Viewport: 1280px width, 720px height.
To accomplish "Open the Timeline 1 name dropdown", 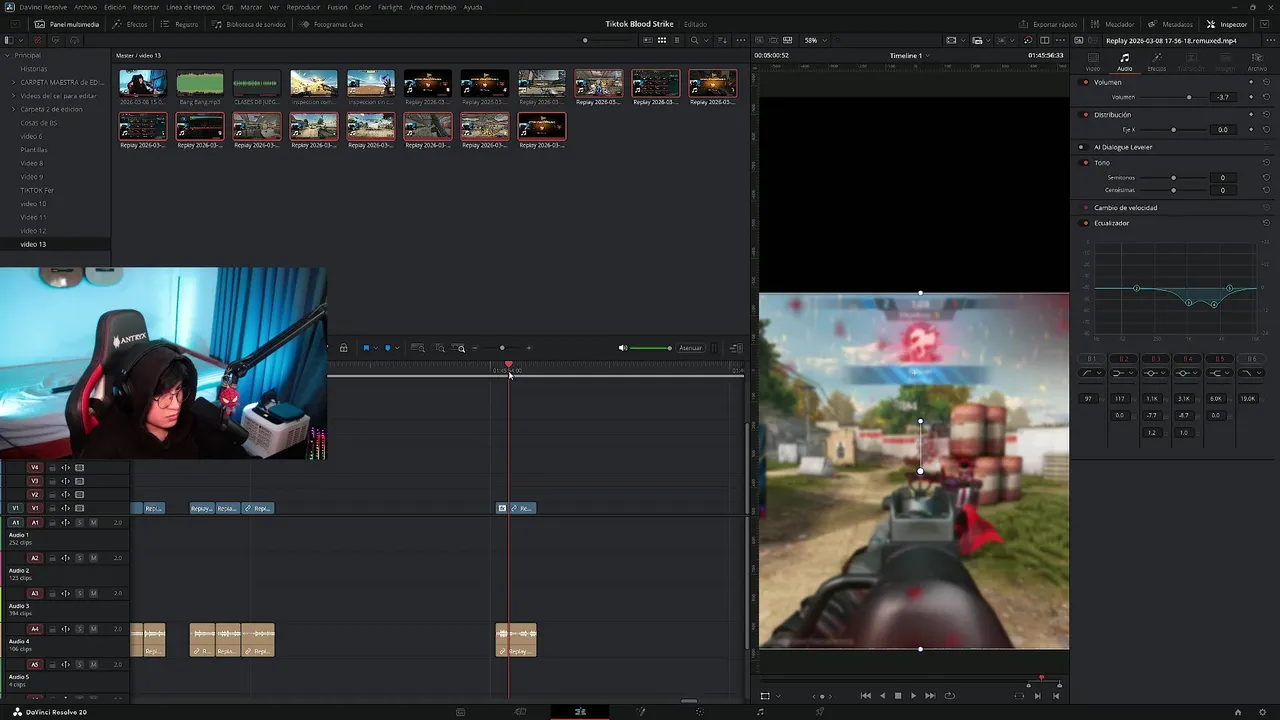I will [x=910, y=55].
